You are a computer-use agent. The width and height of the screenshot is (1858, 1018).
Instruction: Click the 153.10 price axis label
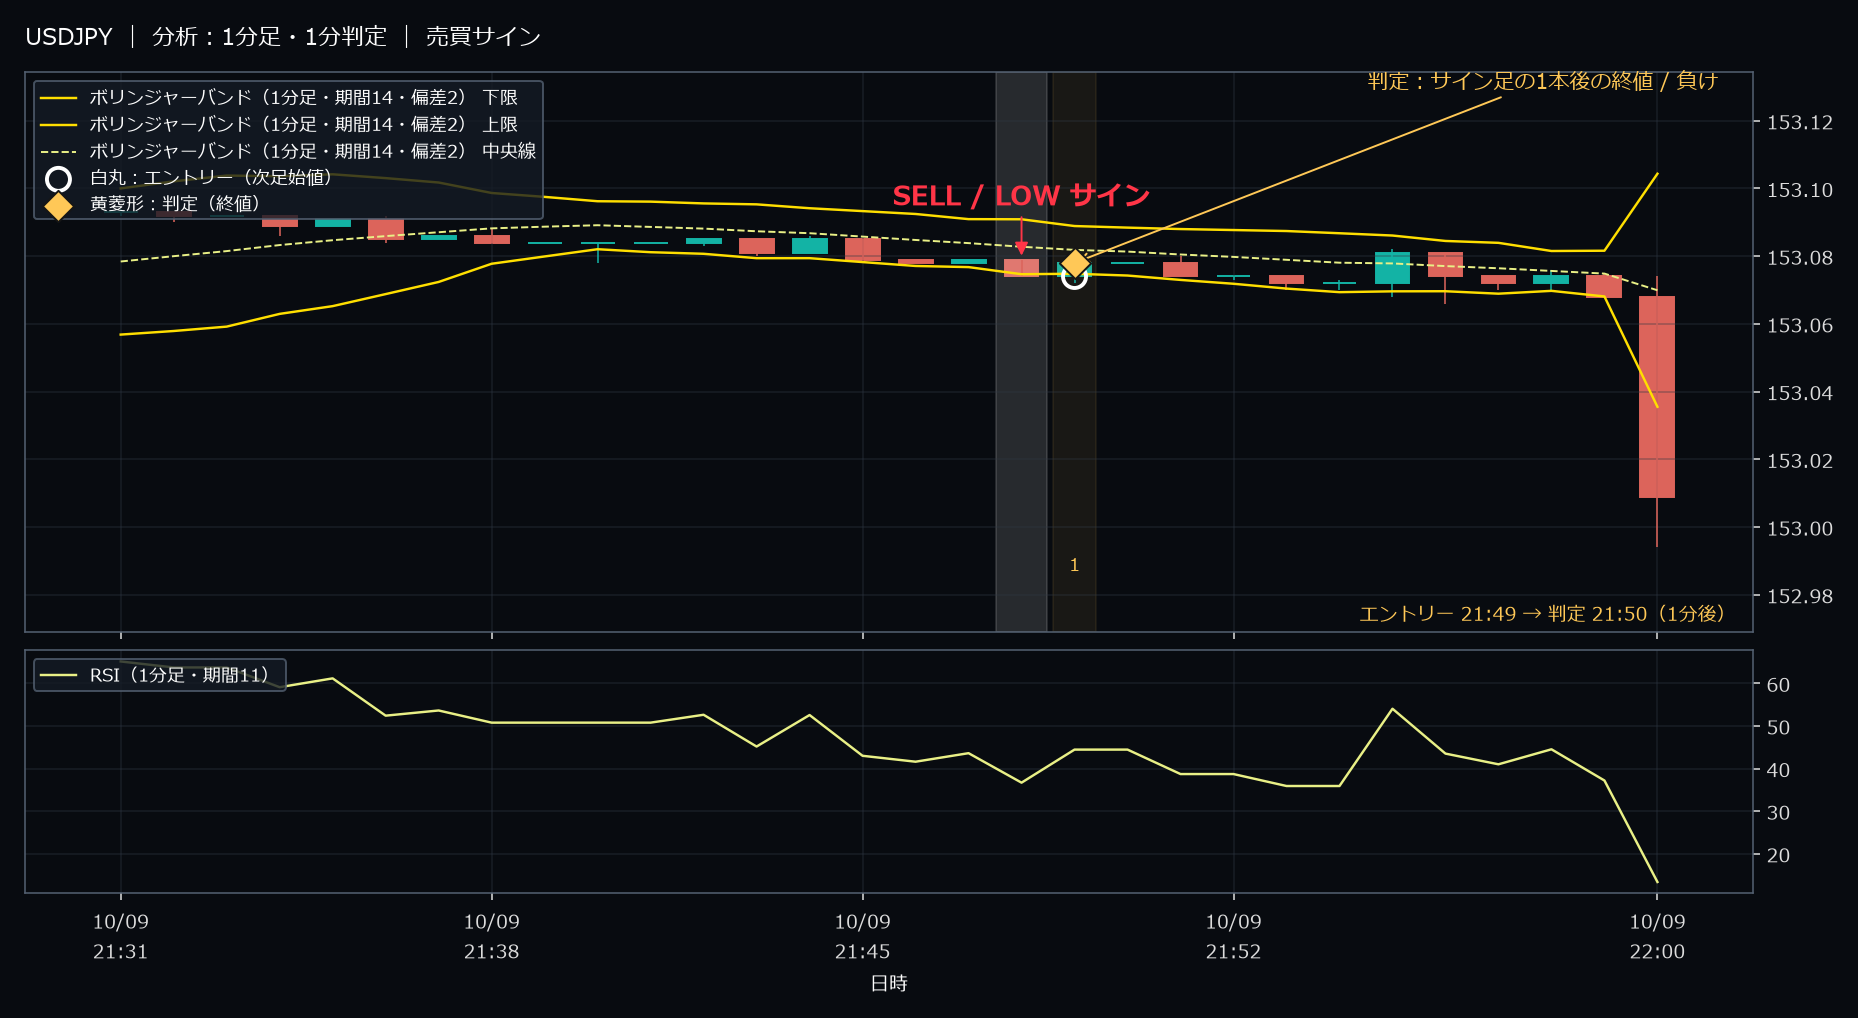(1800, 191)
